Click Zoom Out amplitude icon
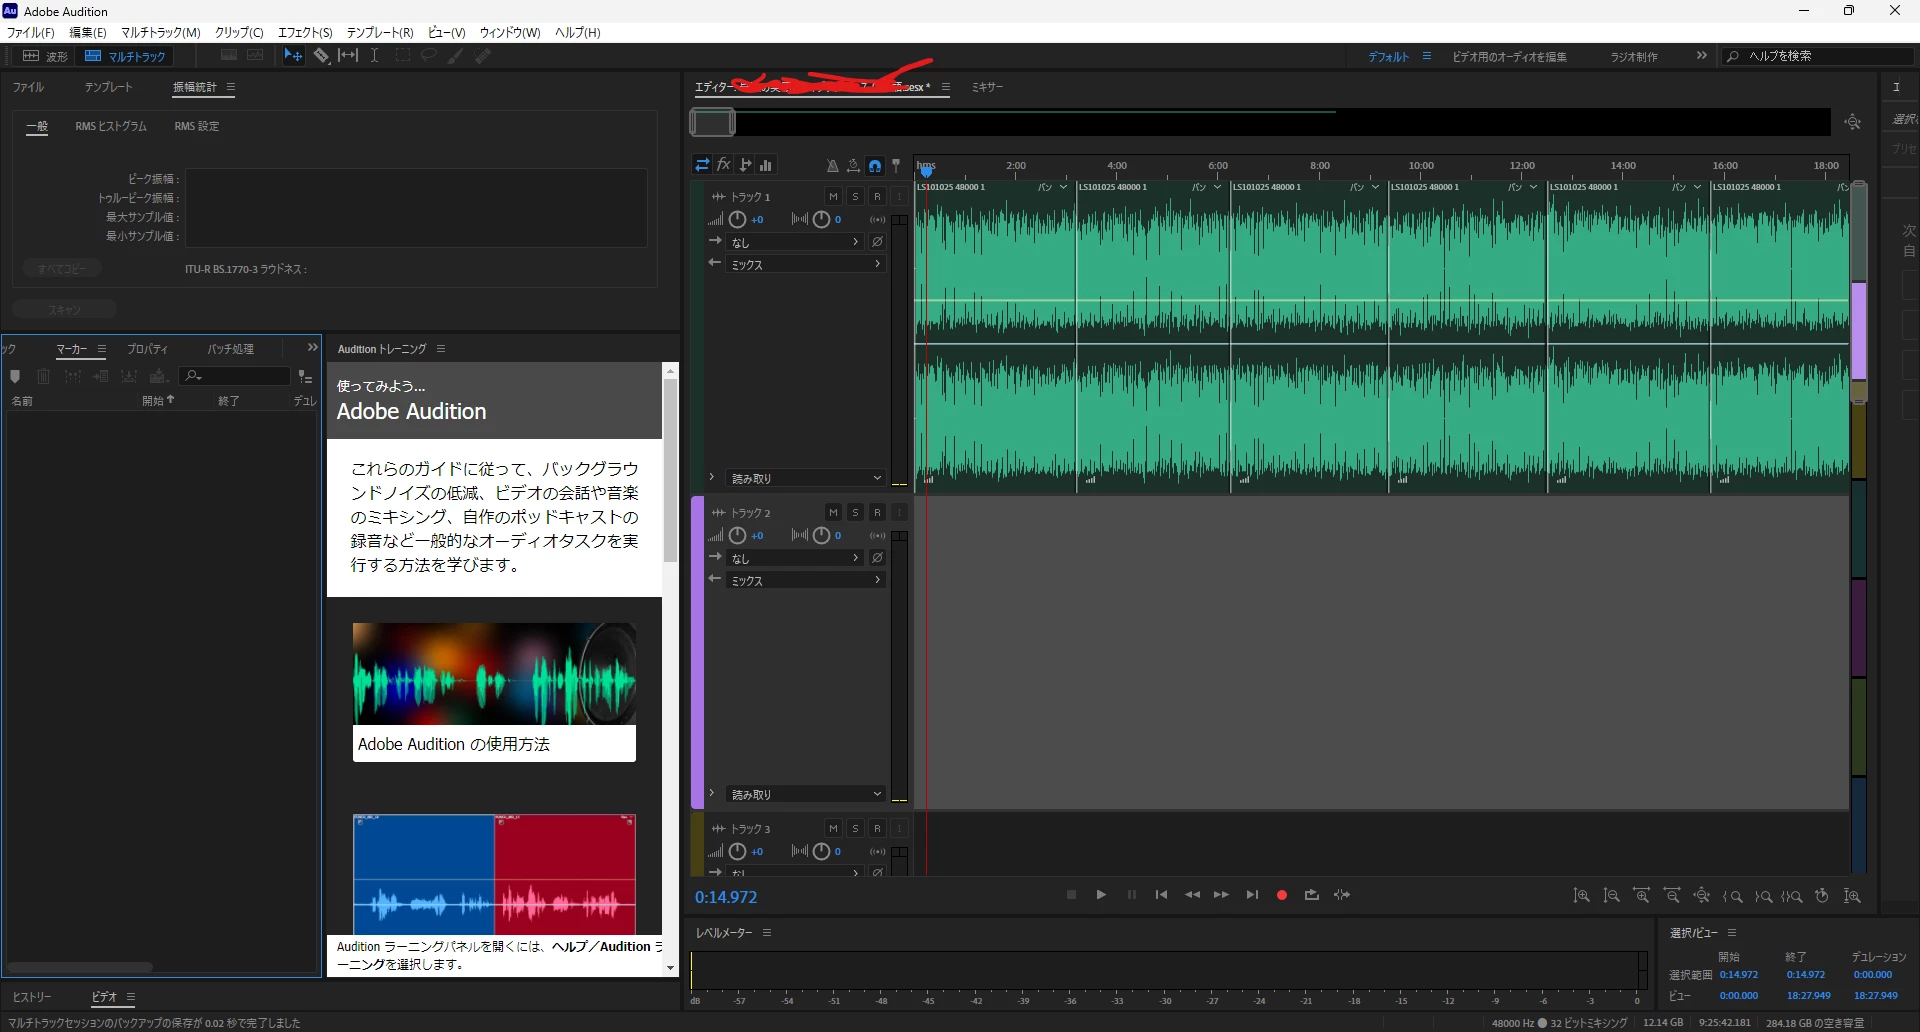The height and width of the screenshot is (1032, 1920). pyautogui.click(x=1611, y=896)
